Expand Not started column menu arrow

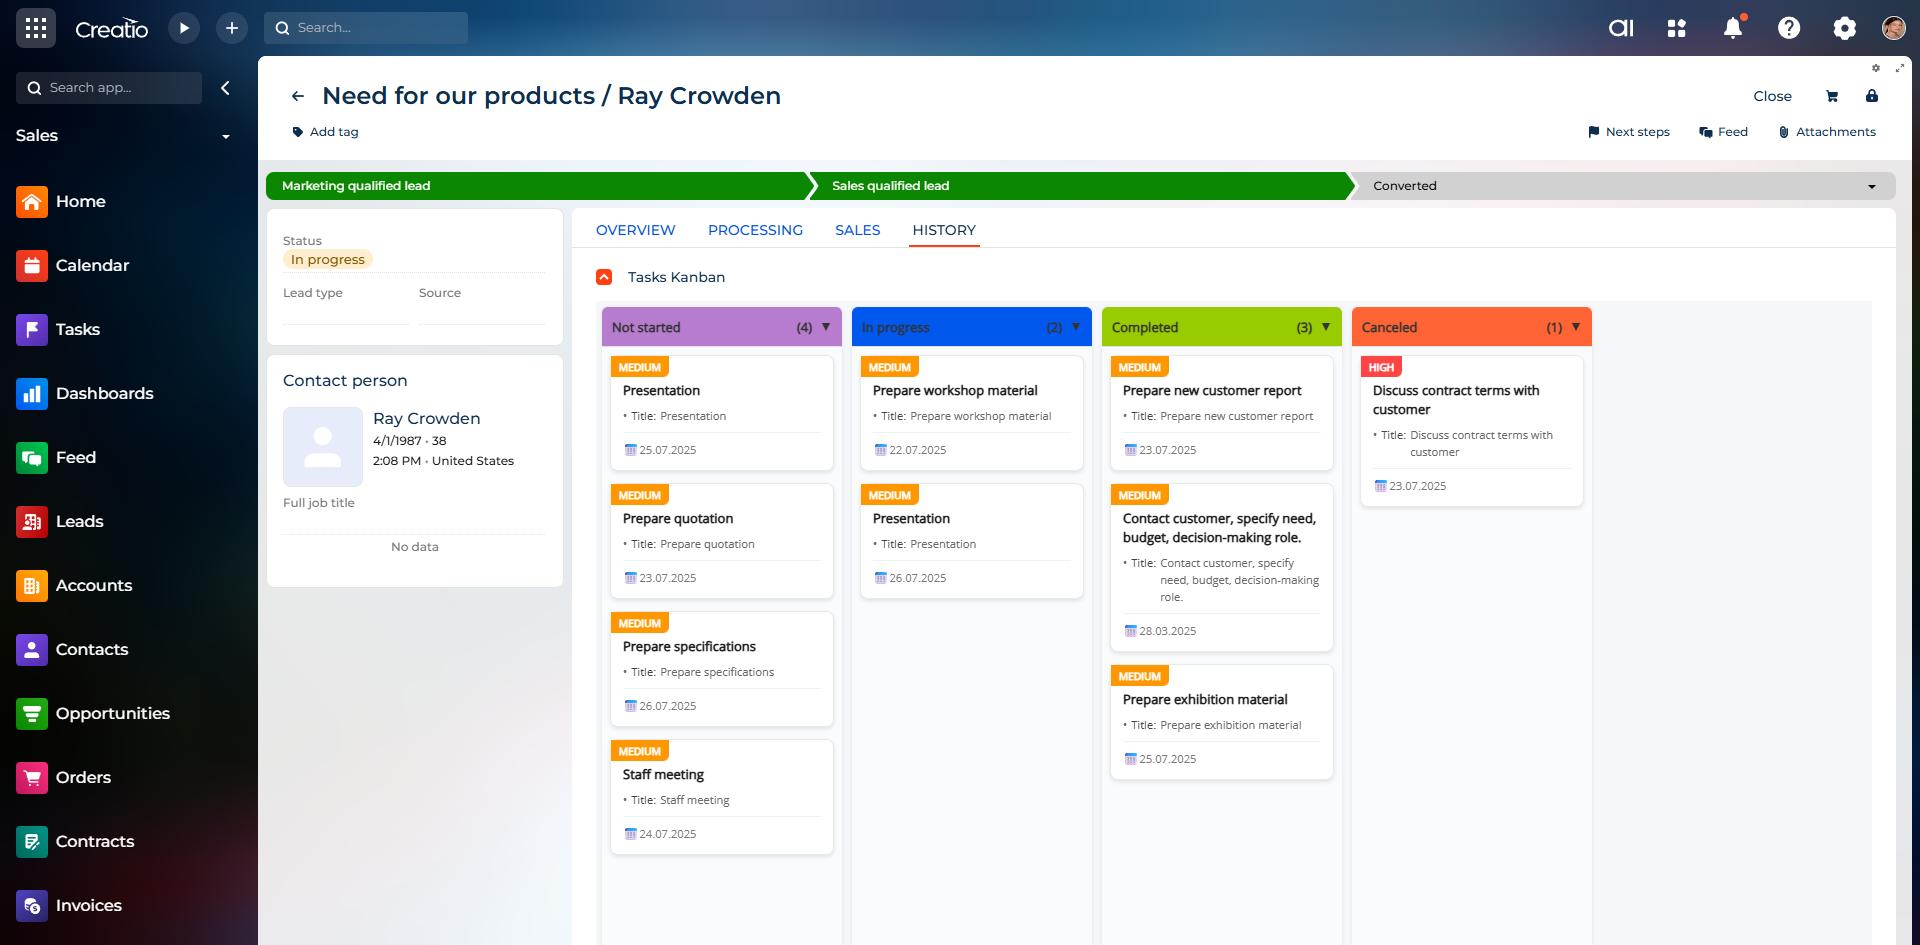(x=826, y=327)
